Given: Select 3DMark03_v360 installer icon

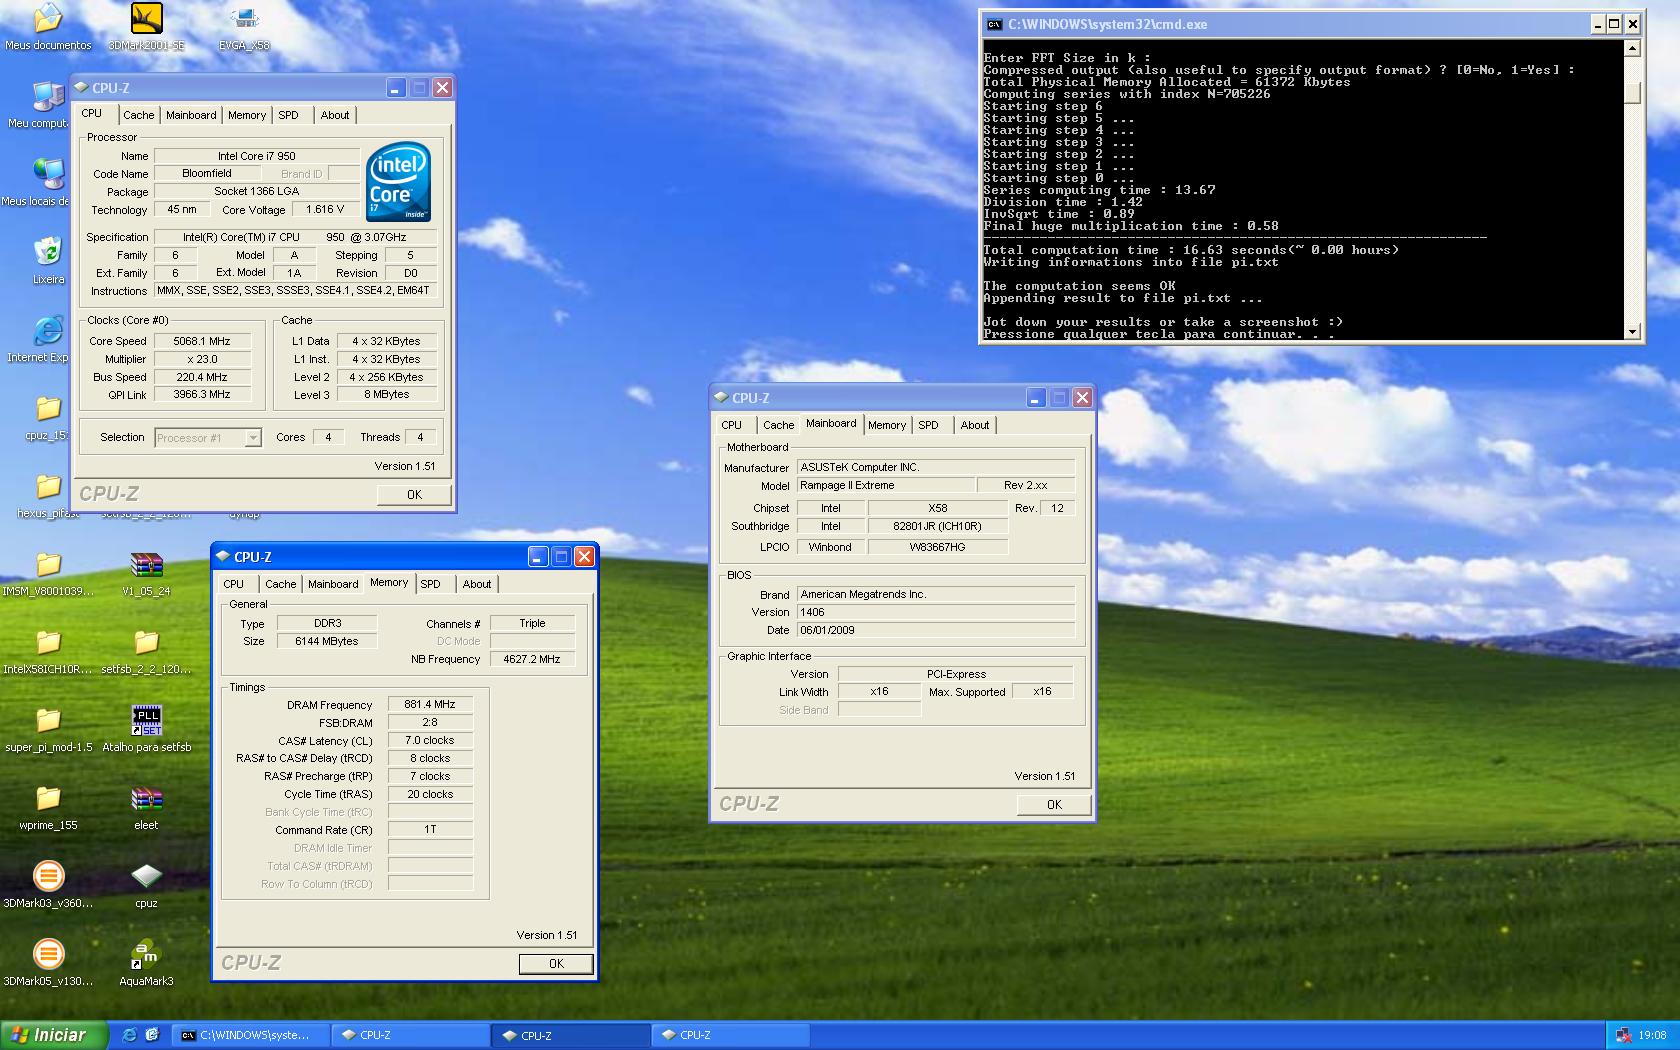Looking at the screenshot, I should click(x=48, y=885).
